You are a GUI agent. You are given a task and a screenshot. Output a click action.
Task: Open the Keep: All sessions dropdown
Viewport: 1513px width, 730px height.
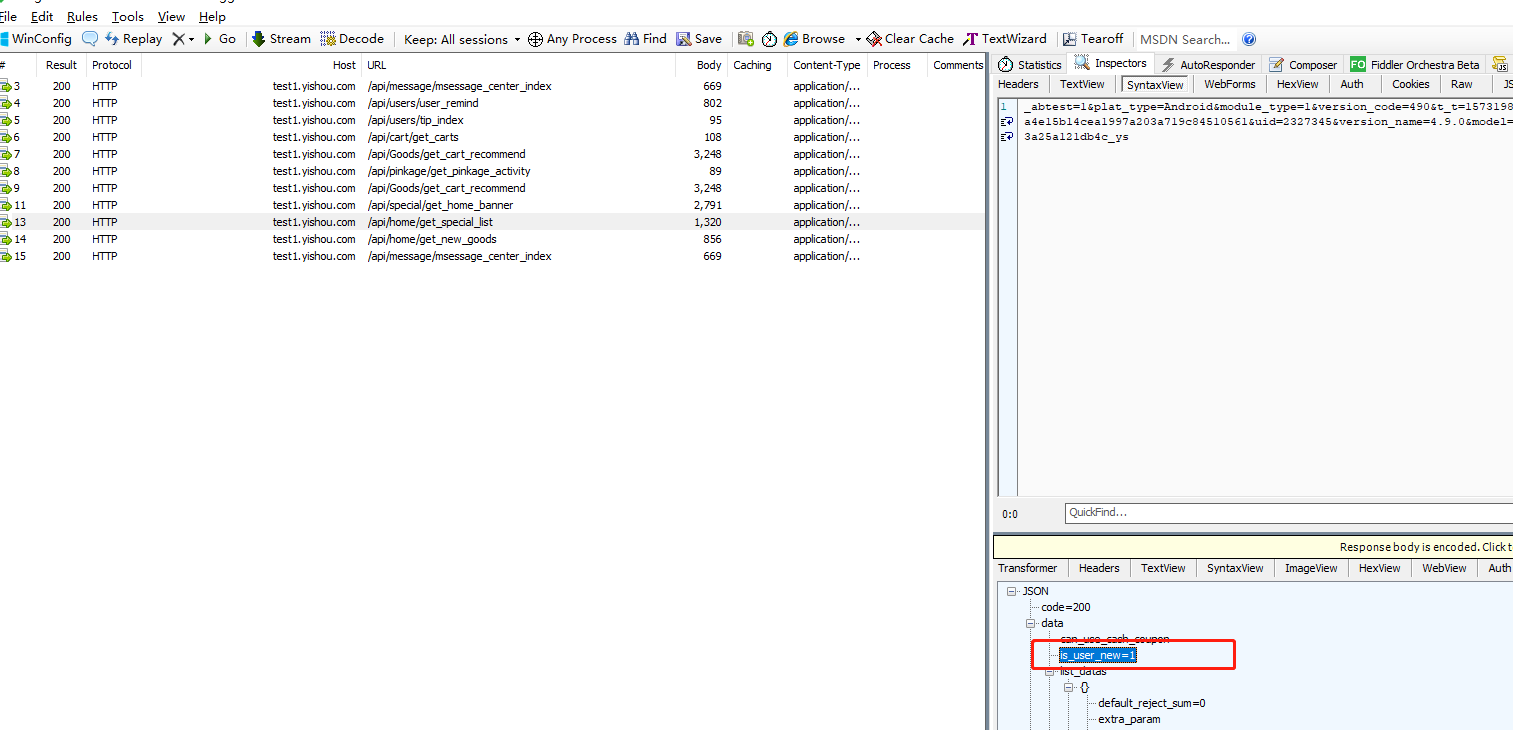[x=462, y=39]
